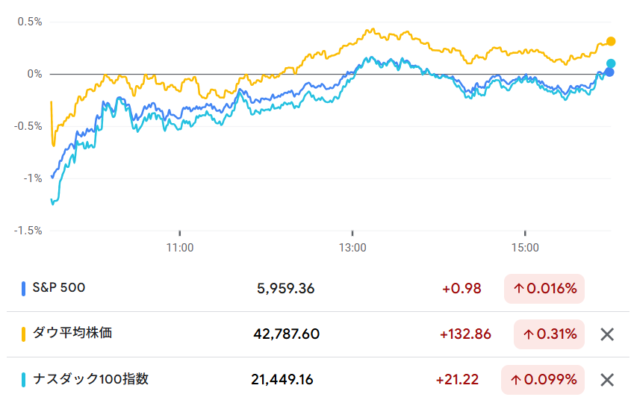Select the cyan ナスダック100指数 color marker
Image resolution: width=631 pixels, height=400 pixels.
click(23, 379)
